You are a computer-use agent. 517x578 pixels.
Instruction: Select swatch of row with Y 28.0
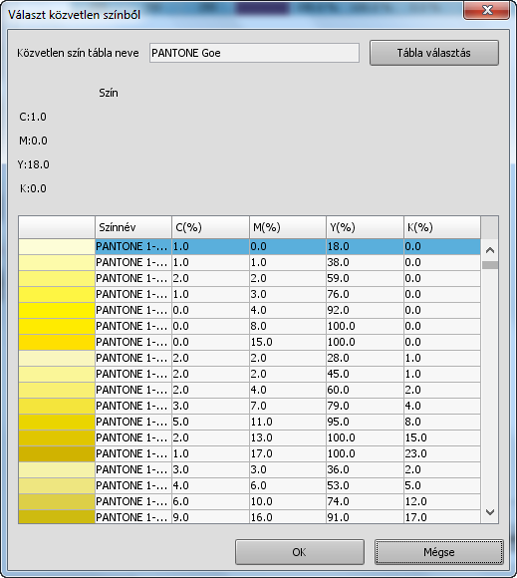click(57, 358)
